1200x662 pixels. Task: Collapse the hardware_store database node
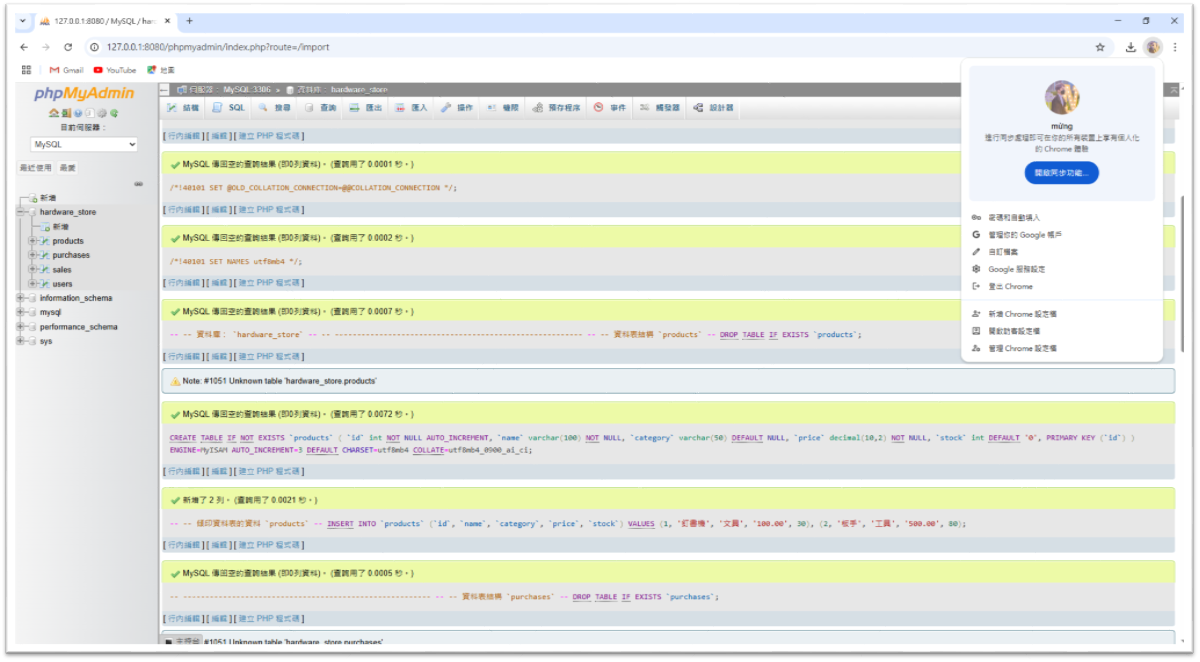20,212
